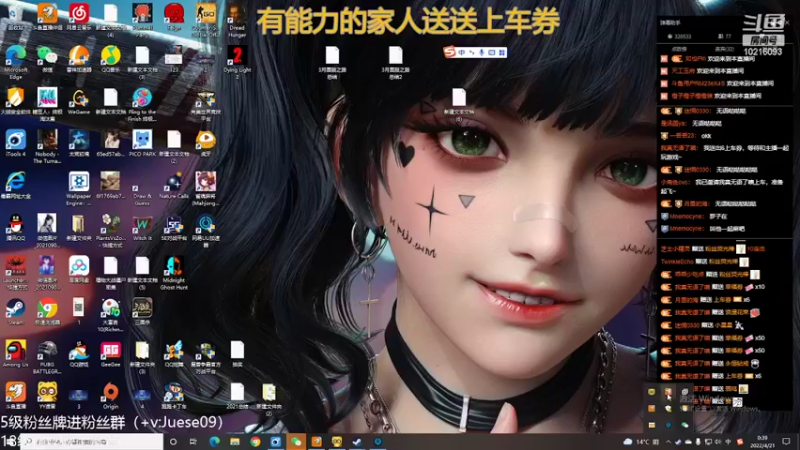Switch to Steam in the taskbar
The height and width of the screenshot is (450, 800).
[x=357, y=442]
